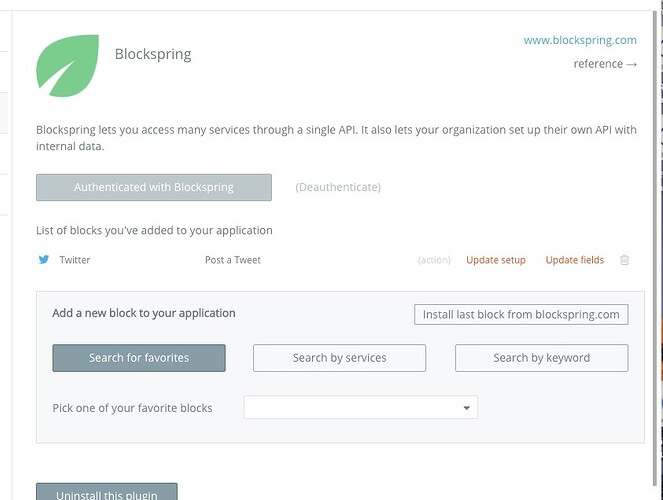The height and width of the screenshot is (500, 663).
Task: Click the Blockspring green leaf logo
Action: click(68, 66)
